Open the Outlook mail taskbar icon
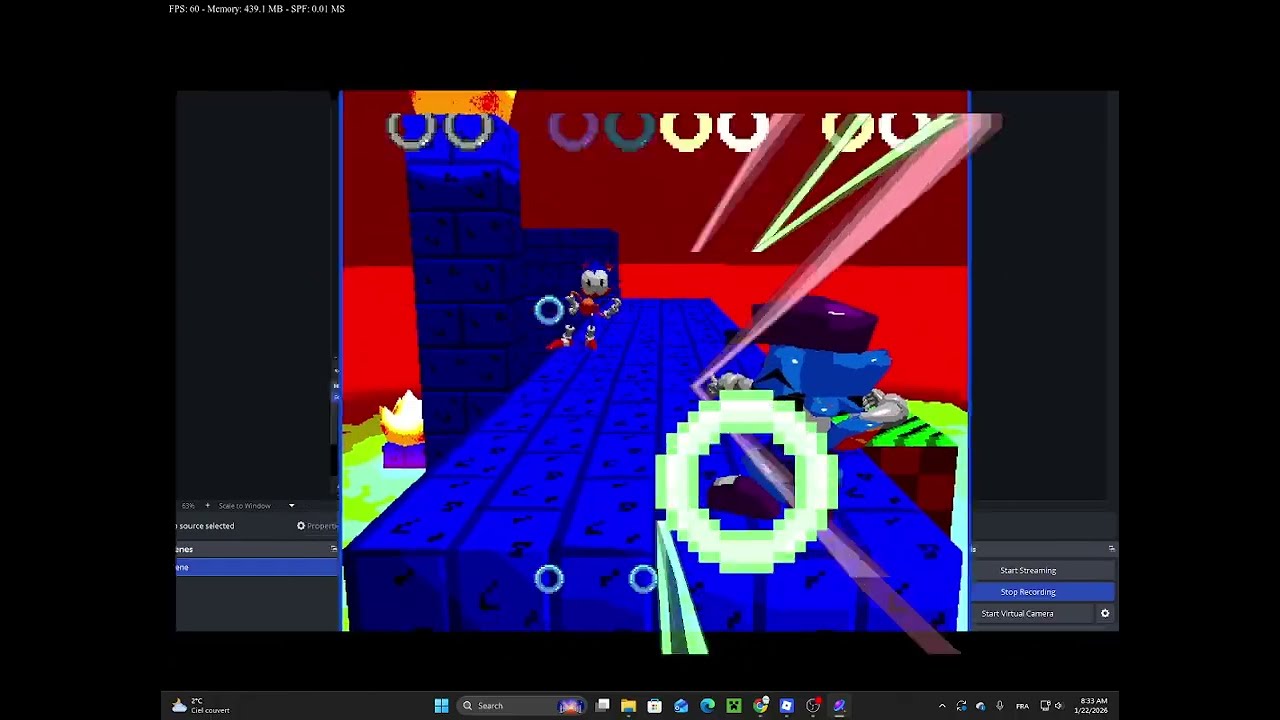Screen dimensions: 1280x720 [x=681, y=706]
